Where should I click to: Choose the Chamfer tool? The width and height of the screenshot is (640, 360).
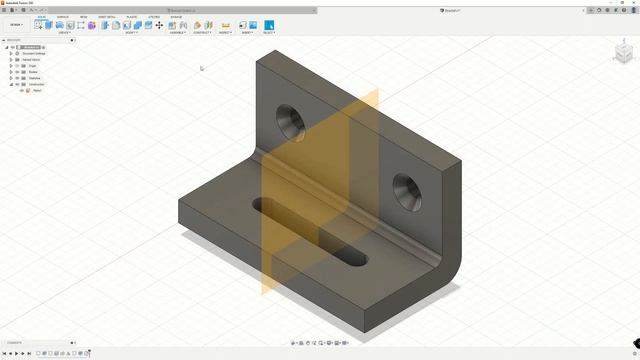click(x=127, y=25)
